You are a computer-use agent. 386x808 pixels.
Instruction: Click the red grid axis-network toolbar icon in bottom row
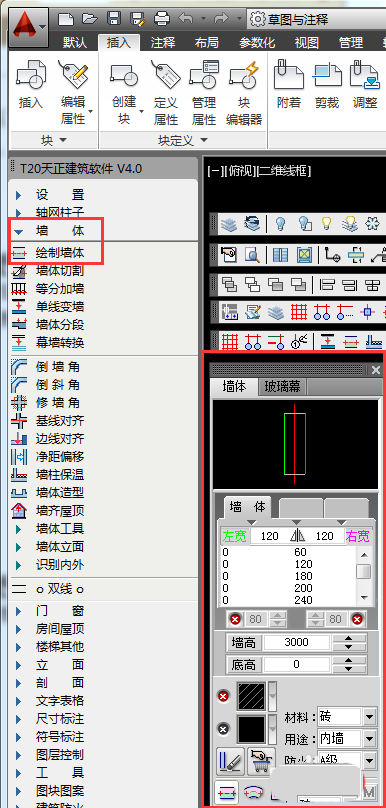point(229,341)
